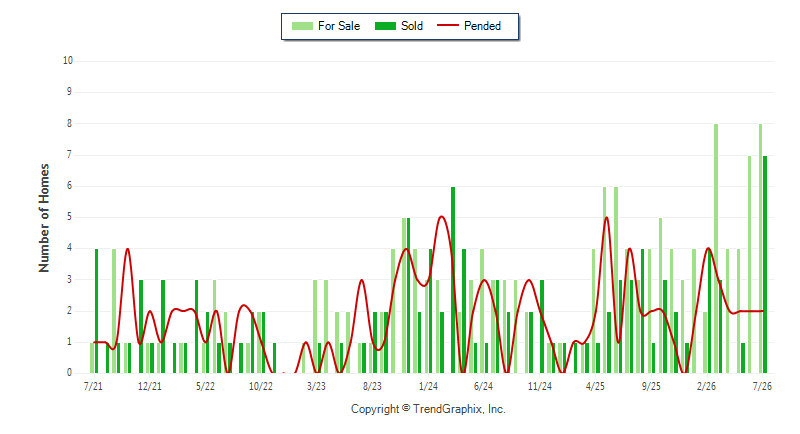The image size is (800, 434).
Task: Click the Sold bar reaching 6 near 3/24
Action: click(453, 280)
